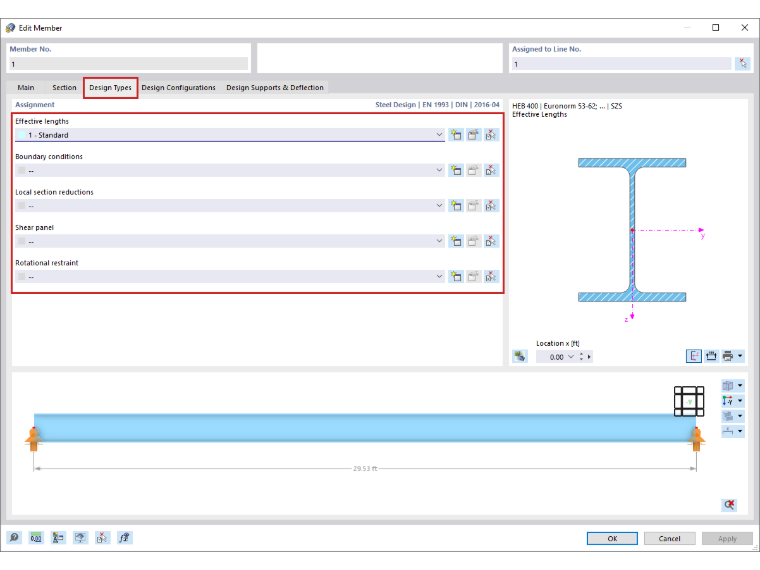Click the fourth bottom toolbar view icon
This screenshot has height=570, width=760.
[x=80, y=538]
